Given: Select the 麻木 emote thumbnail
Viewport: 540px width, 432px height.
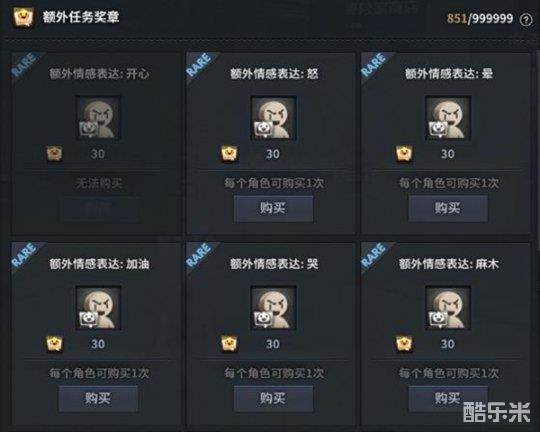Looking at the screenshot, I should (448, 308).
